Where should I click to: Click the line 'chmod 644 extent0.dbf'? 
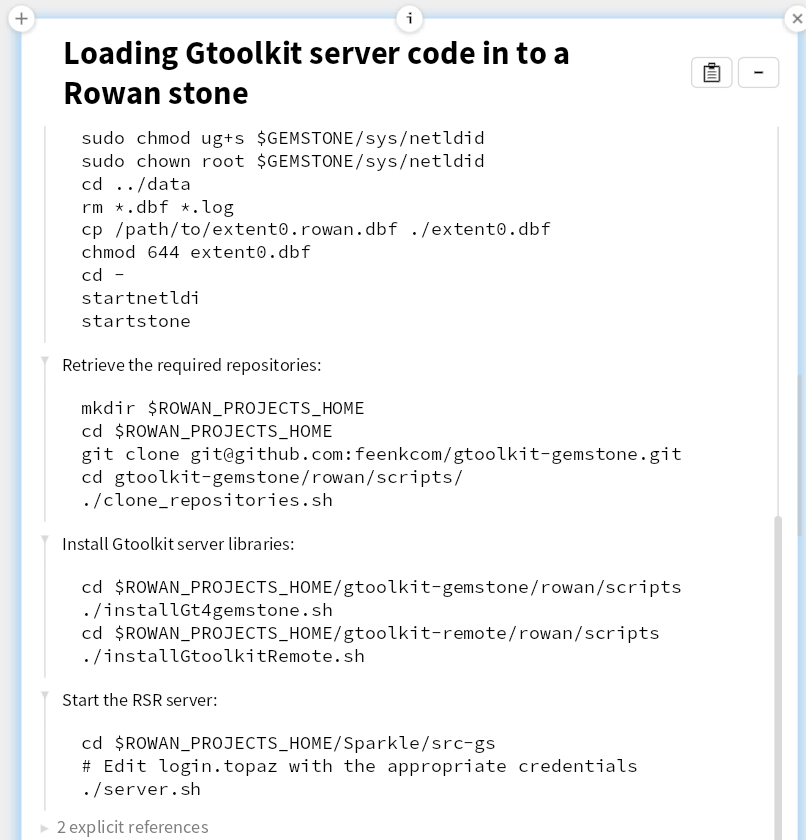(x=196, y=252)
